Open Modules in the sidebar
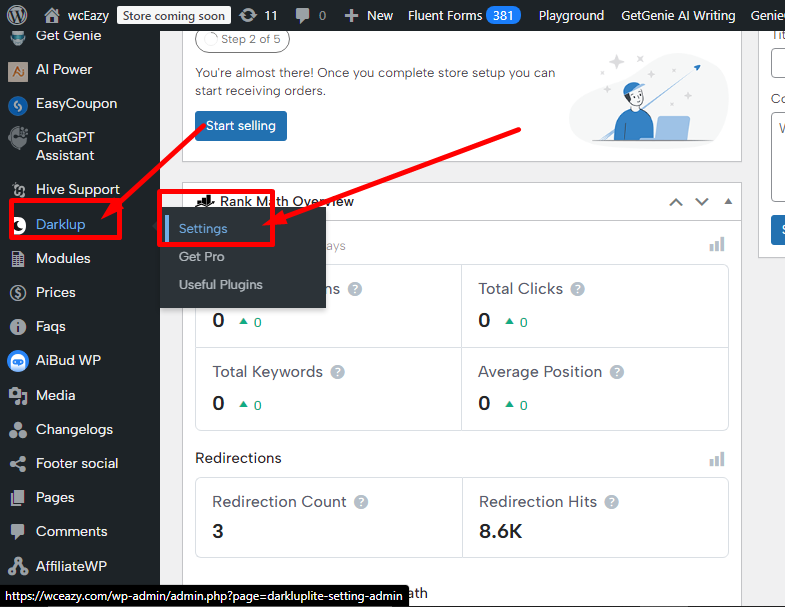 tap(63, 258)
